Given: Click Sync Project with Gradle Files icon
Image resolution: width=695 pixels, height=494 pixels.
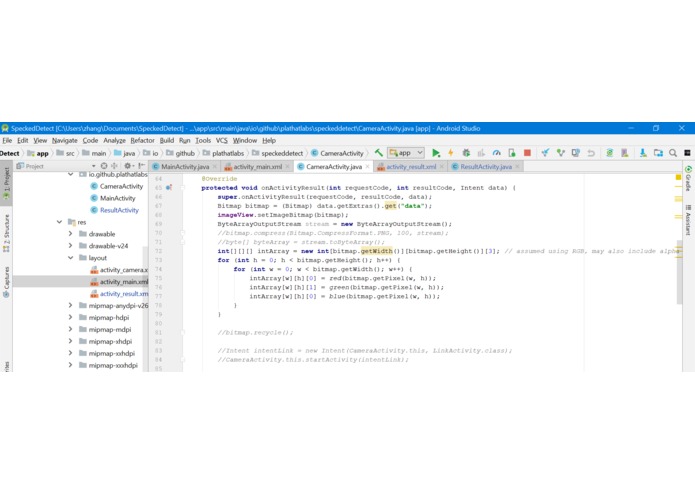Looking at the screenshot, I should (609, 153).
